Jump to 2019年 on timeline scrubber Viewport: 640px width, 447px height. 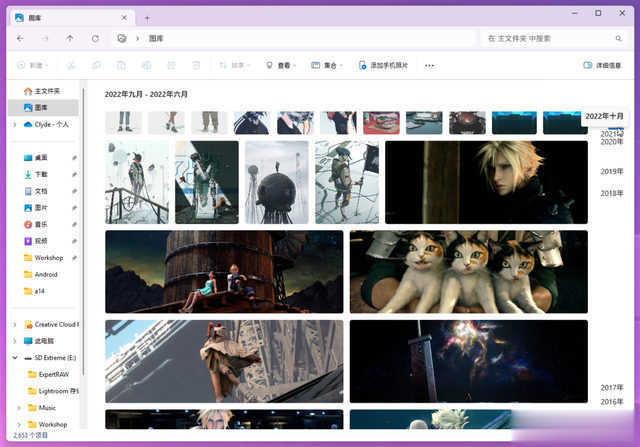pos(611,171)
